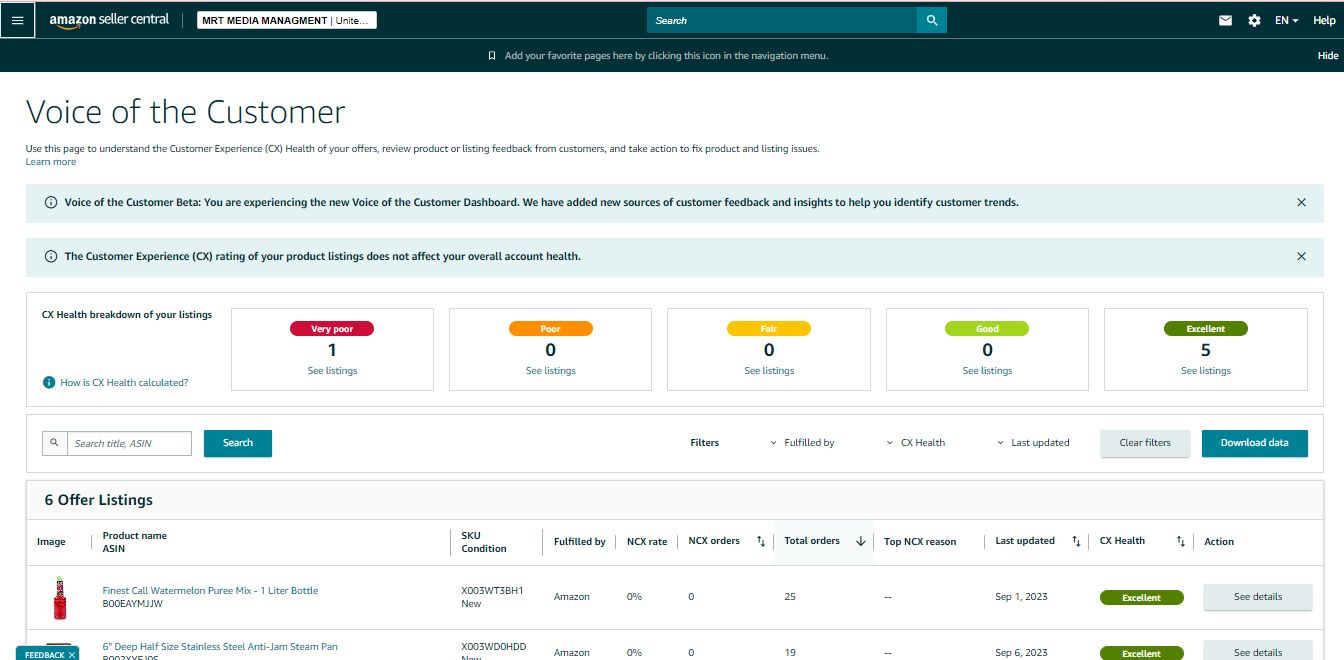1344x660 pixels.
Task: Close the Feedback tab X icon
Action: [72, 655]
